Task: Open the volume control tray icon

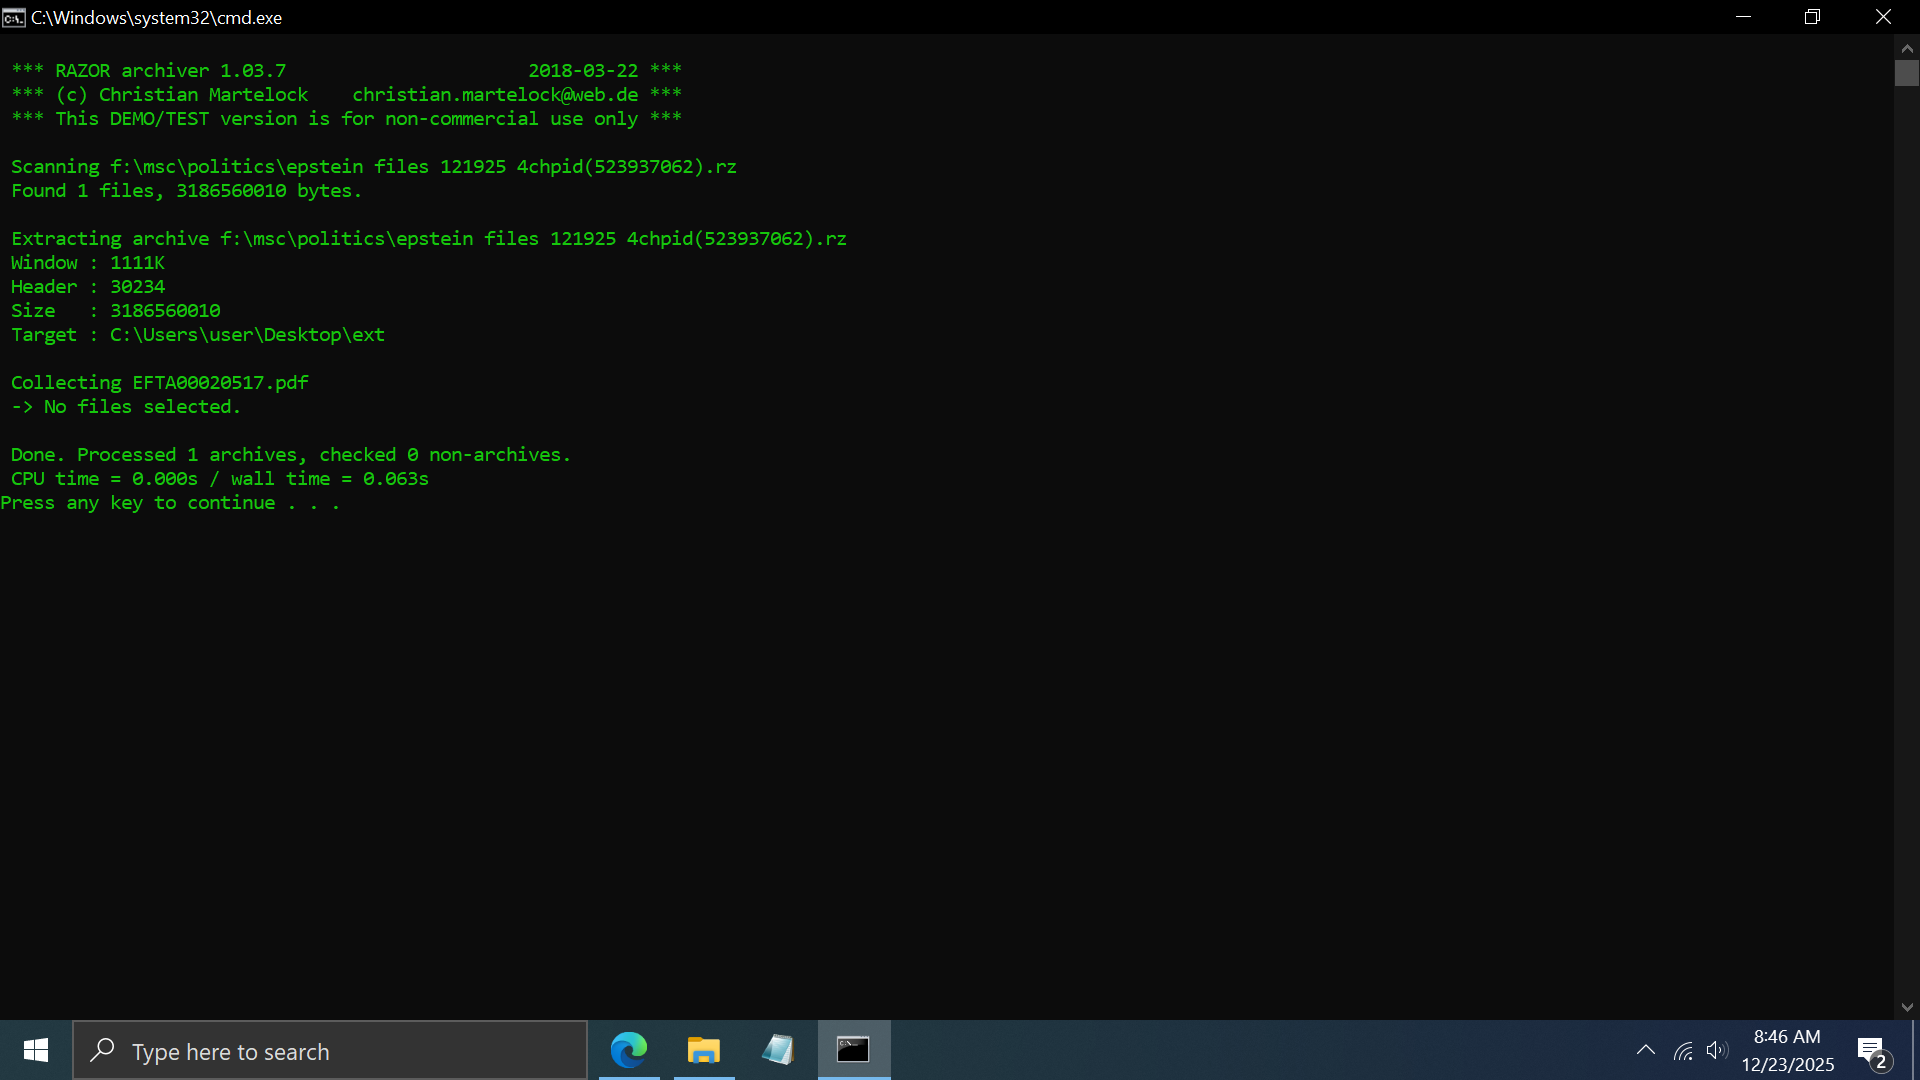Action: tap(1717, 1051)
